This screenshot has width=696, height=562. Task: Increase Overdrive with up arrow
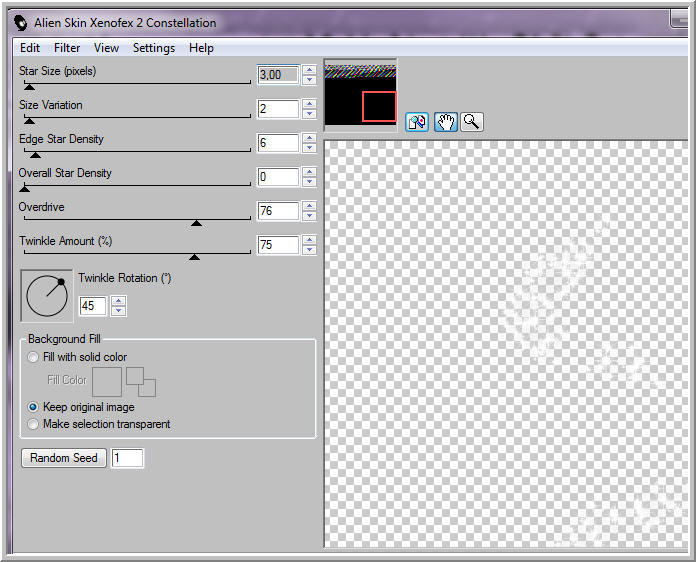(x=309, y=206)
